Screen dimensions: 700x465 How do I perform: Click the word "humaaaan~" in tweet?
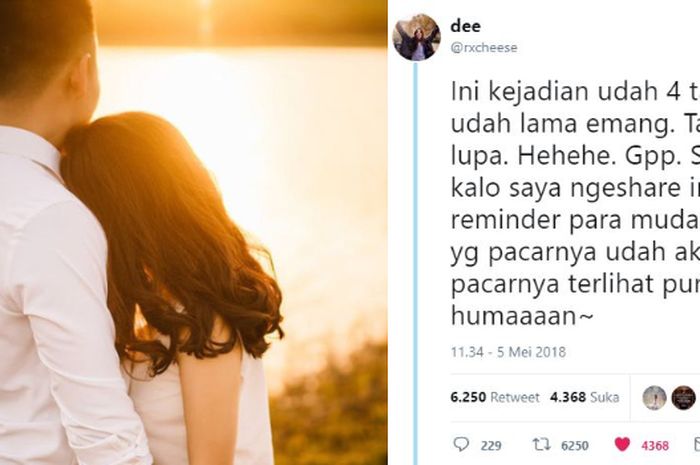click(522, 316)
